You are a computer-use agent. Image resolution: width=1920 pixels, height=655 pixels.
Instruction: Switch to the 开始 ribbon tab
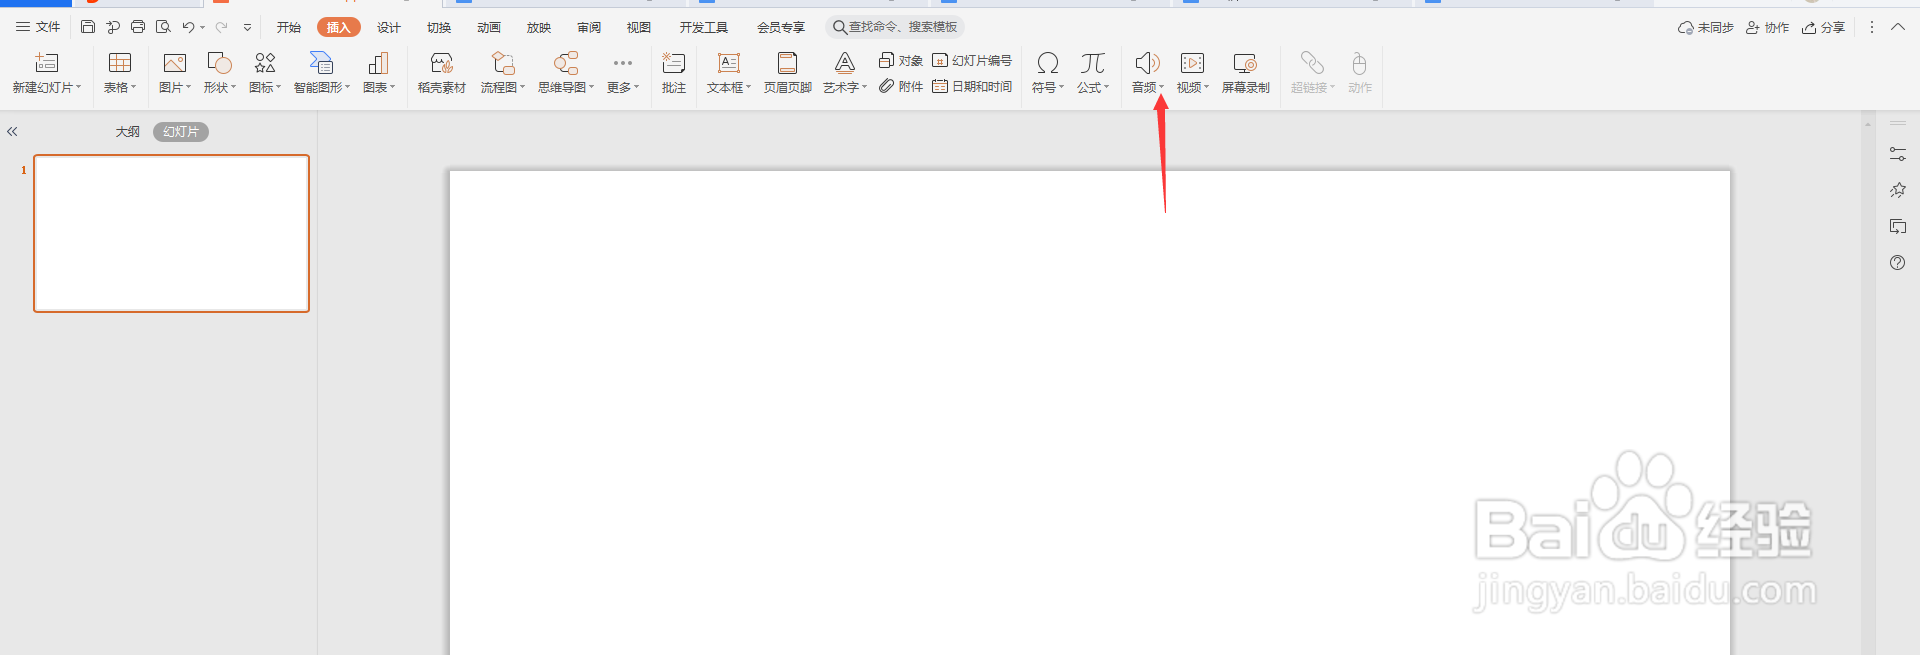click(289, 27)
